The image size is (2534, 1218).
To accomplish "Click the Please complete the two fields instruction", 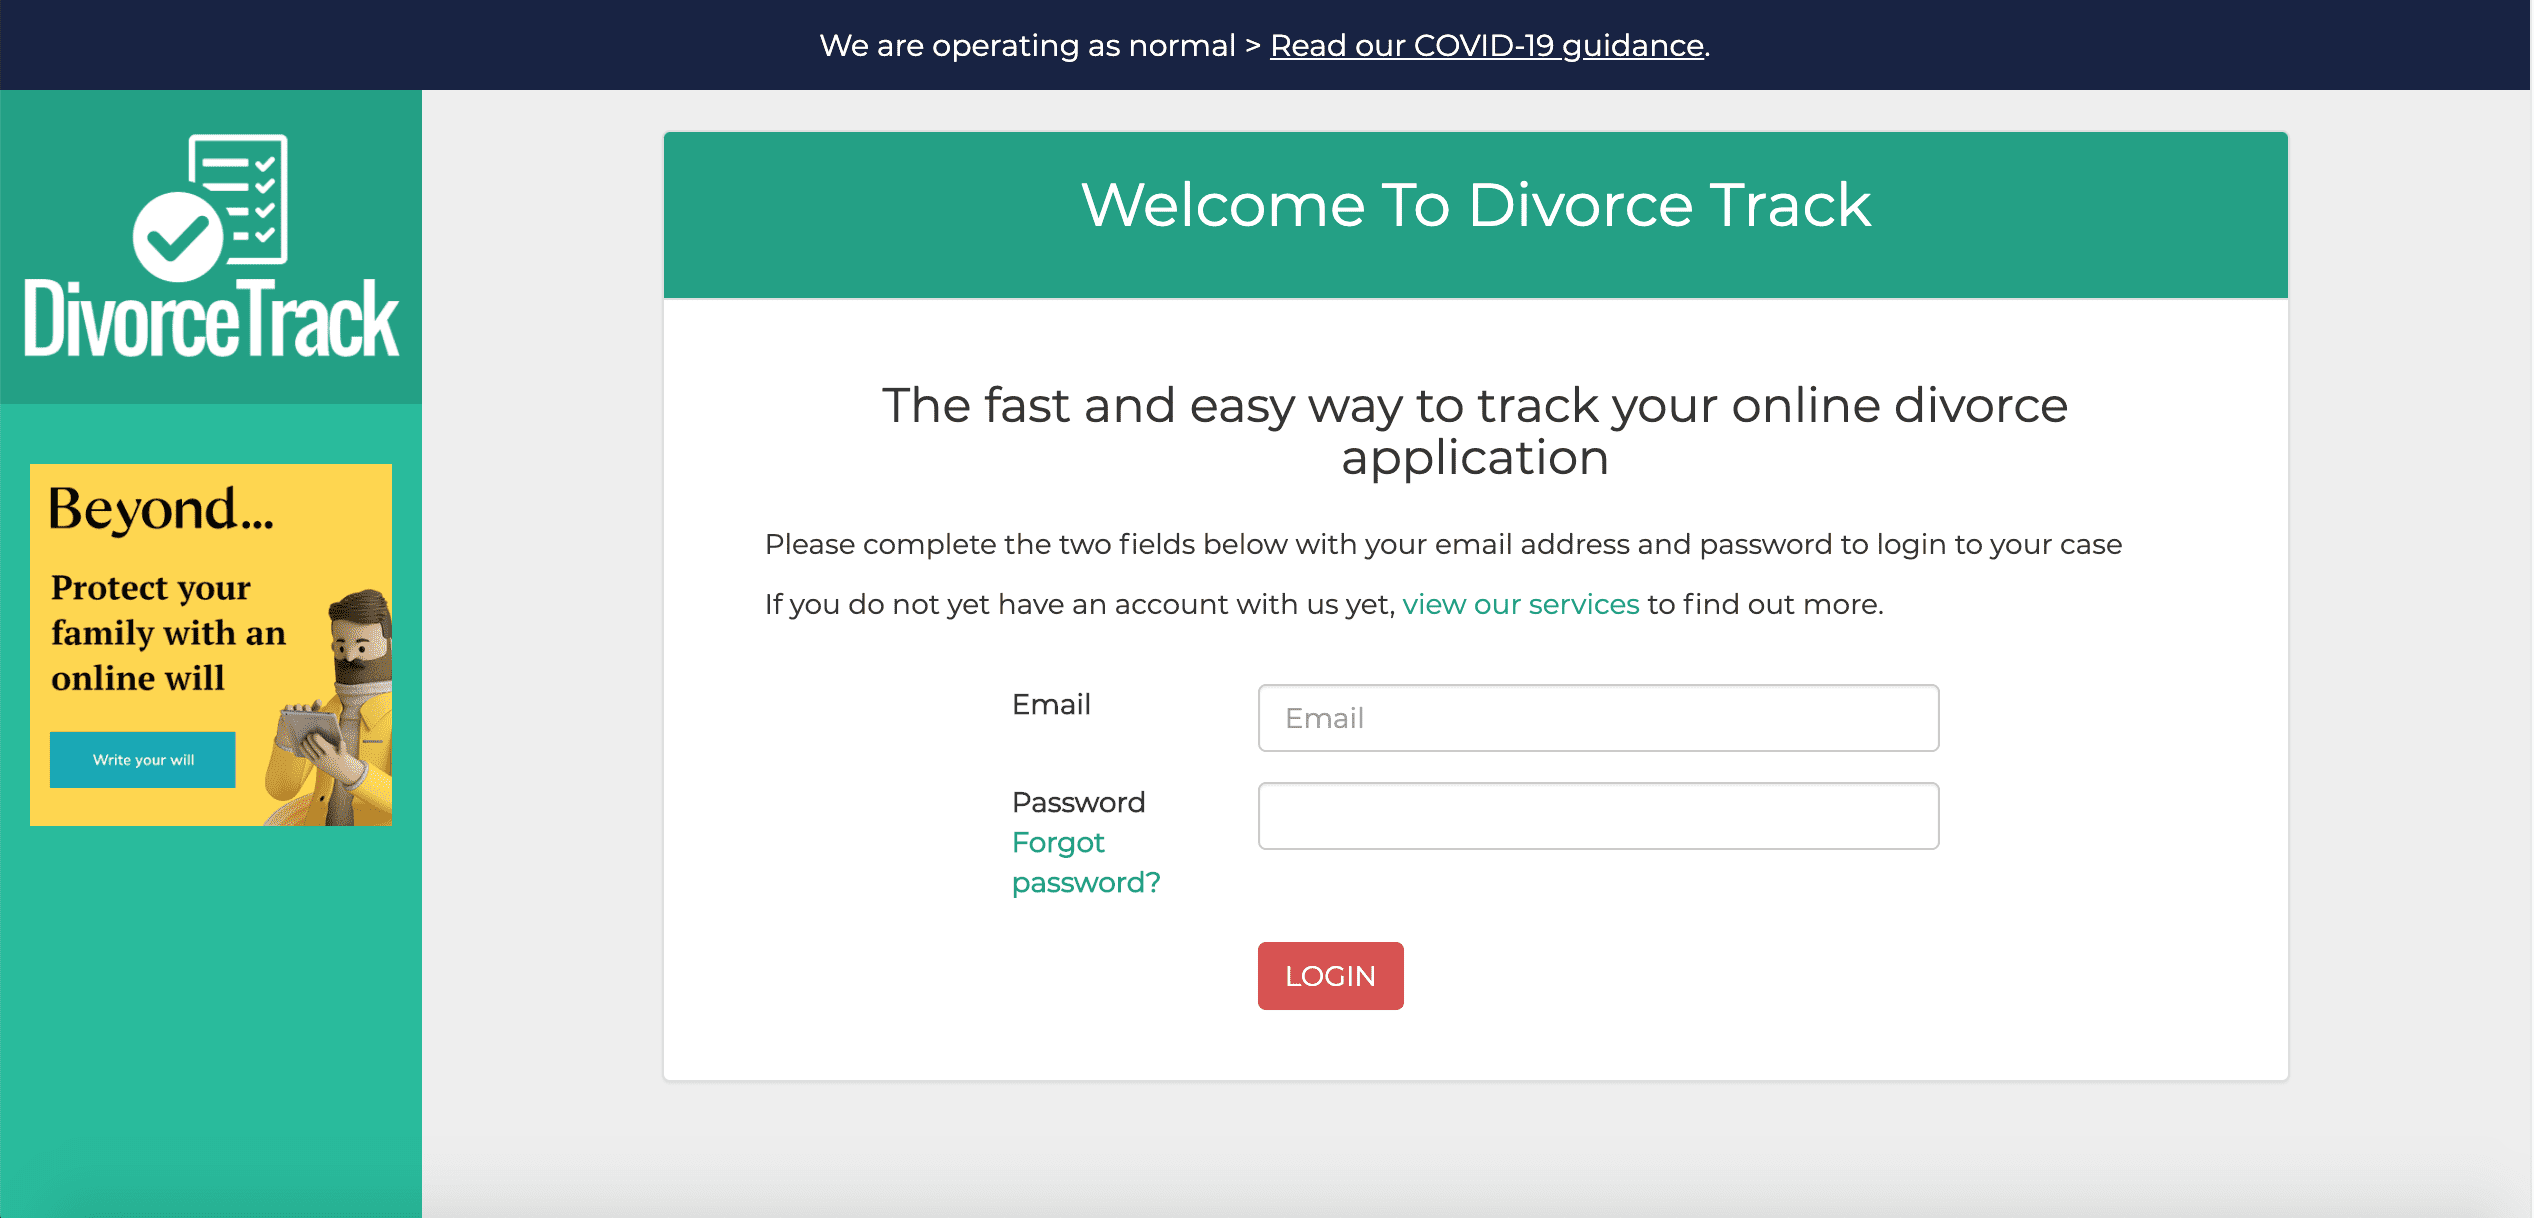I will click(x=1442, y=544).
